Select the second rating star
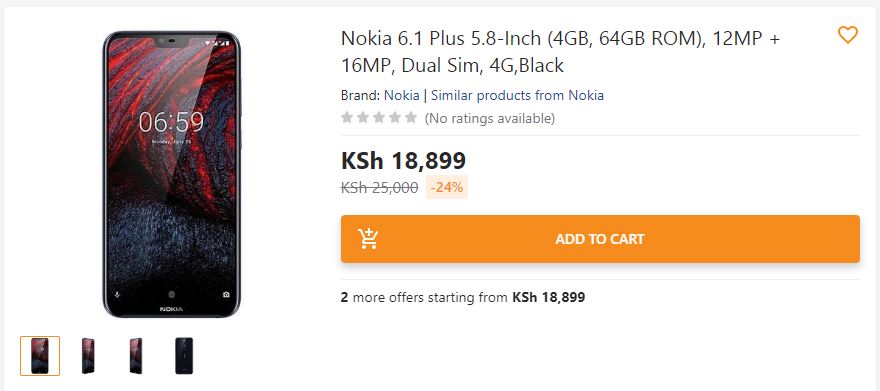Screen dimensions: 880x391 pos(363,118)
